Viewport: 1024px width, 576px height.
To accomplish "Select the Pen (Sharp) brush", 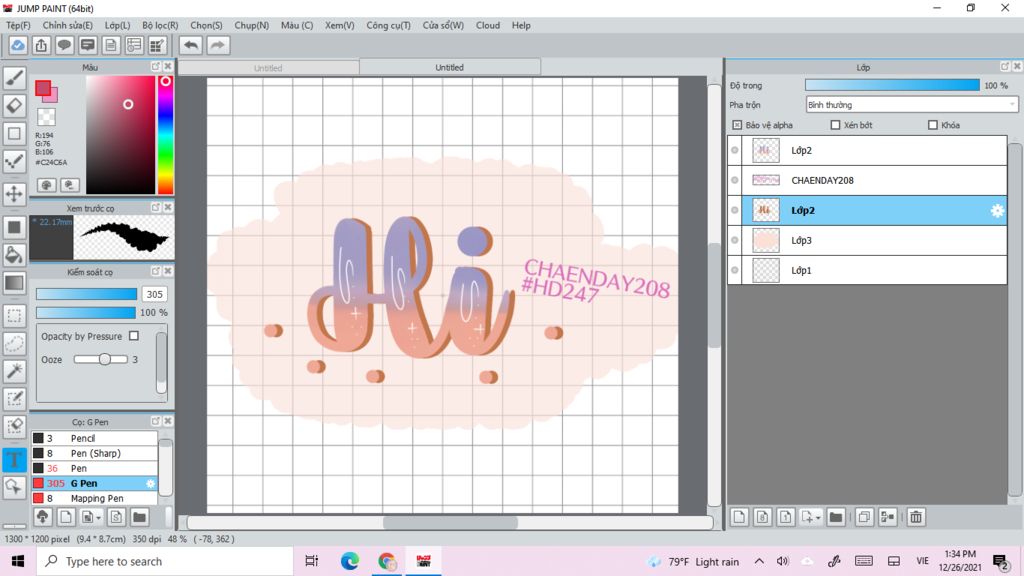I will coord(95,453).
